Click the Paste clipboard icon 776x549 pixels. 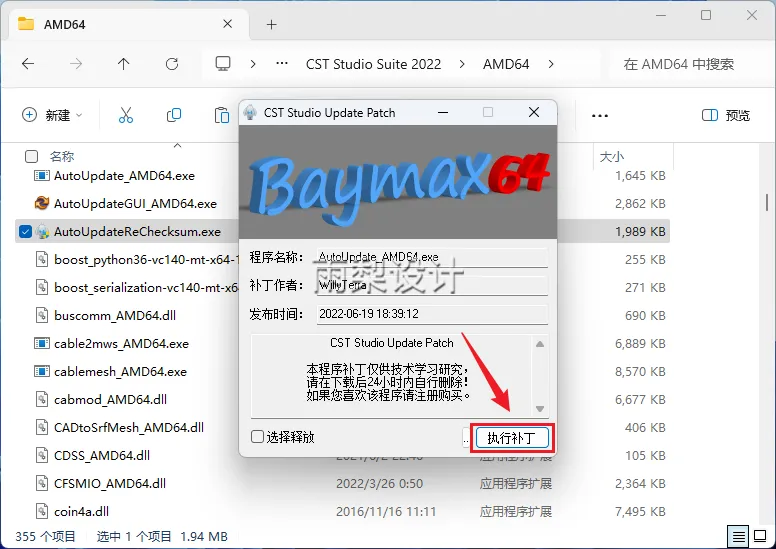coord(222,115)
